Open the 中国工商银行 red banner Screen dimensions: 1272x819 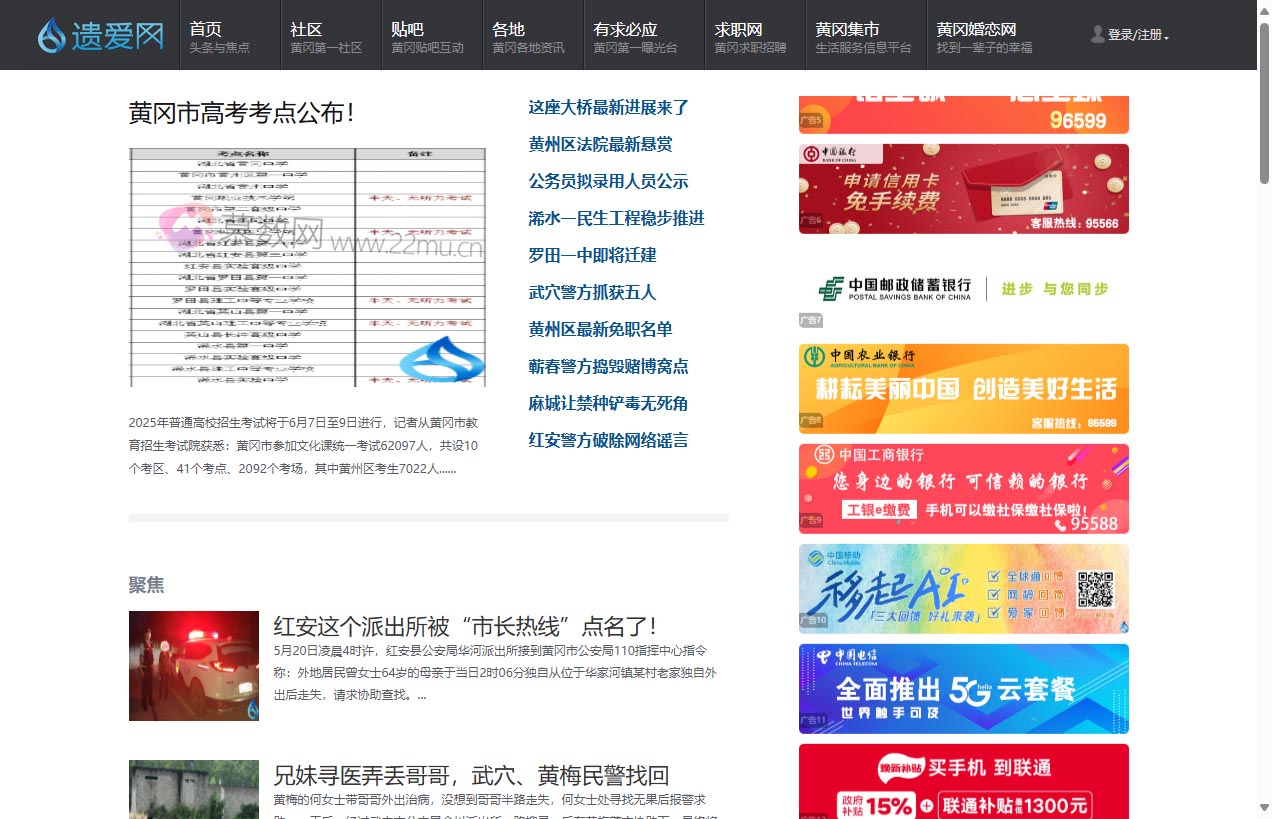(x=963, y=489)
